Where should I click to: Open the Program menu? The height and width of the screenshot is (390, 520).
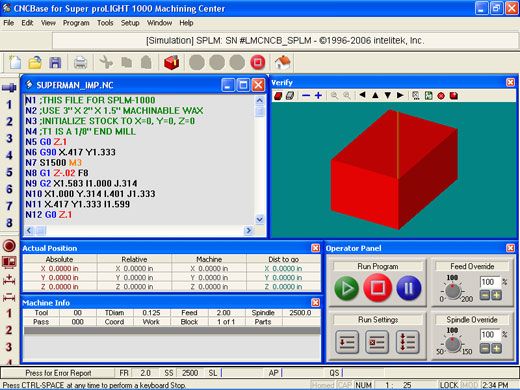76,23
